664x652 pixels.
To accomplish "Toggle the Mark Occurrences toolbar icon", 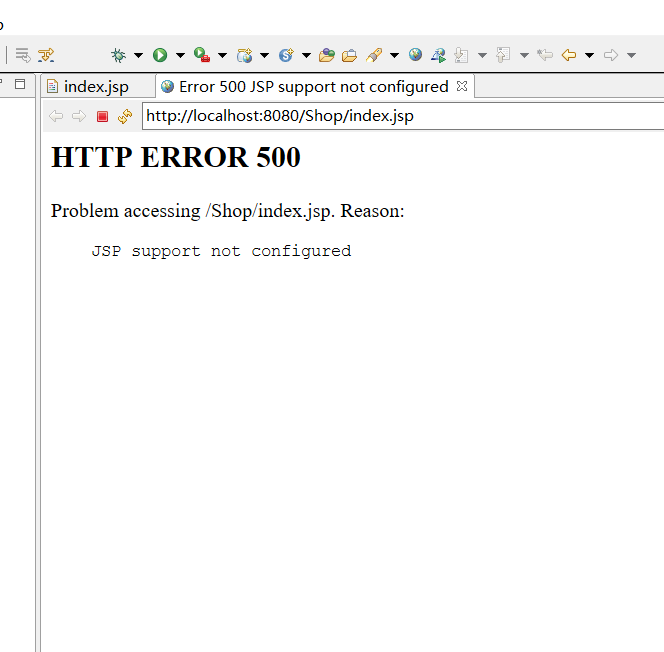I will (x=46, y=55).
